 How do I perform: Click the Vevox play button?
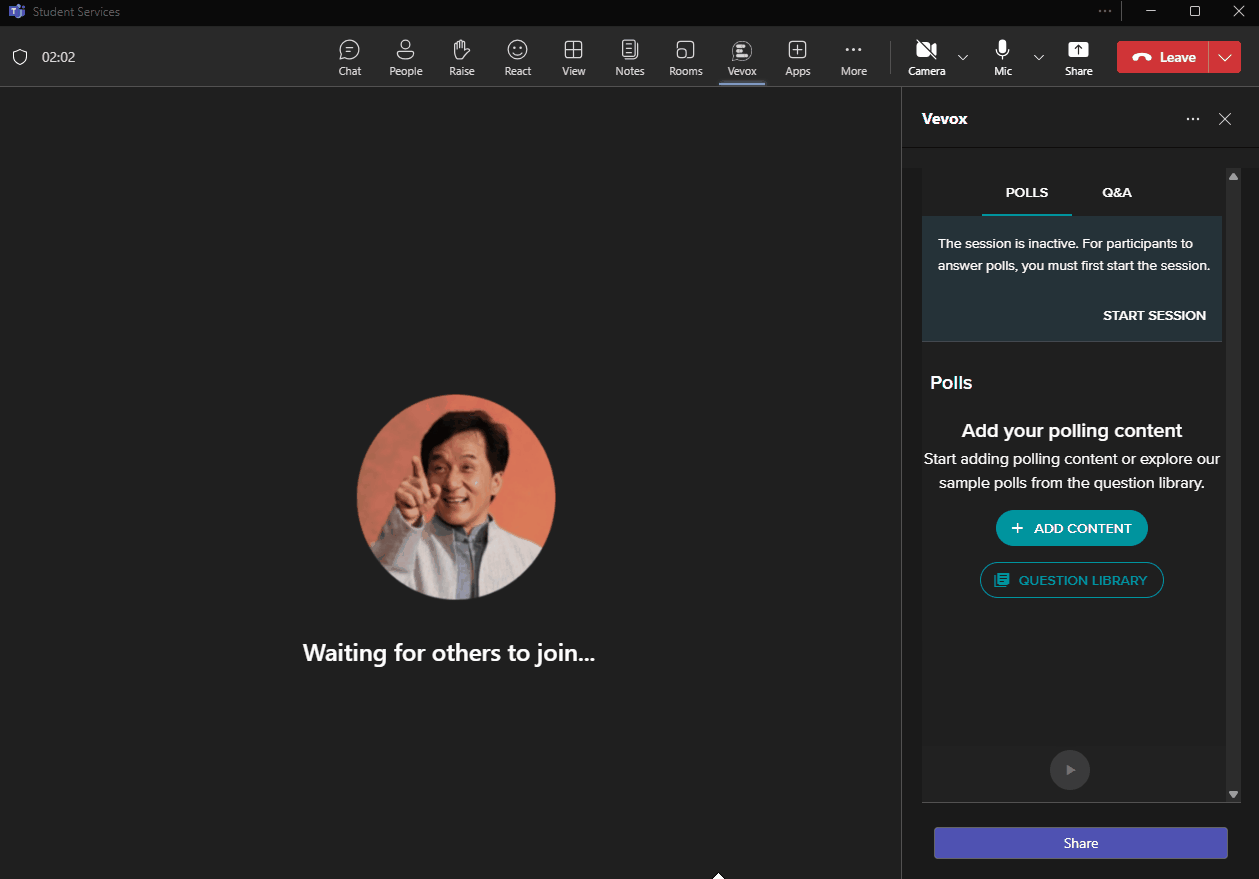[x=1070, y=770]
